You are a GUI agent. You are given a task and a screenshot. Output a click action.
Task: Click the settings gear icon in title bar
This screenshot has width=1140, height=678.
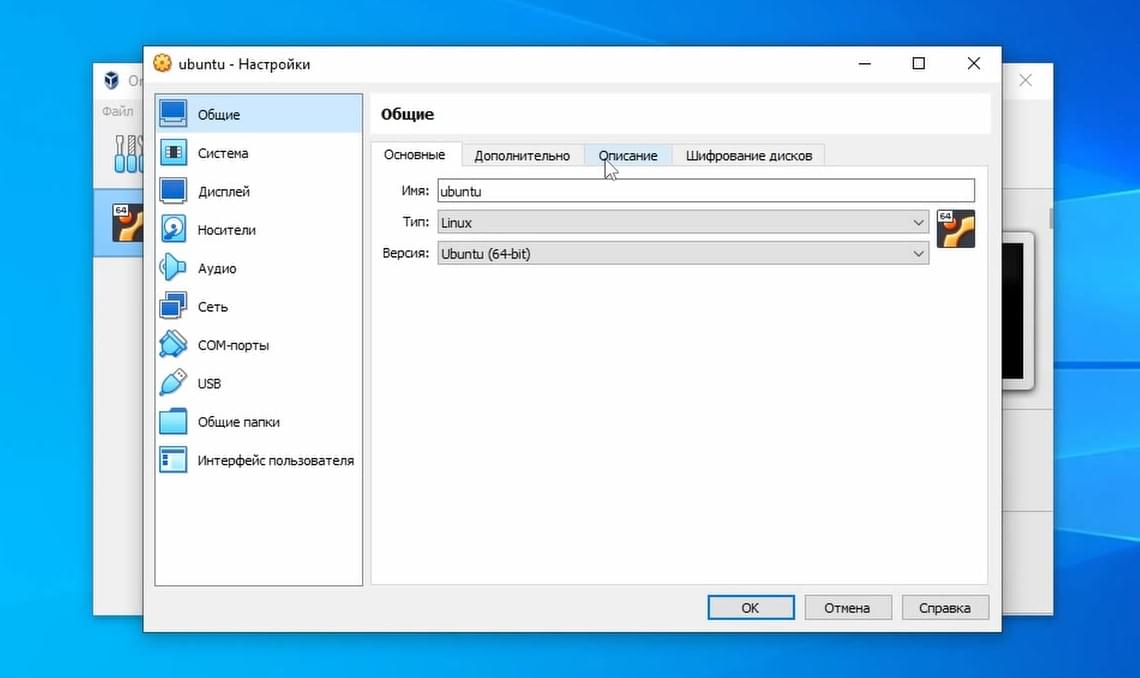pos(162,63)
